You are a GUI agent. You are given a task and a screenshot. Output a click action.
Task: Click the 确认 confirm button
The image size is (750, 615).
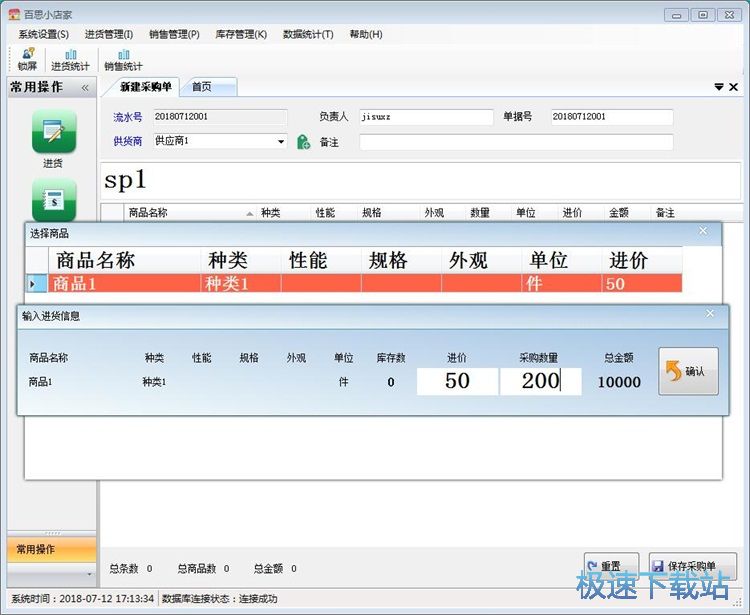688,371
